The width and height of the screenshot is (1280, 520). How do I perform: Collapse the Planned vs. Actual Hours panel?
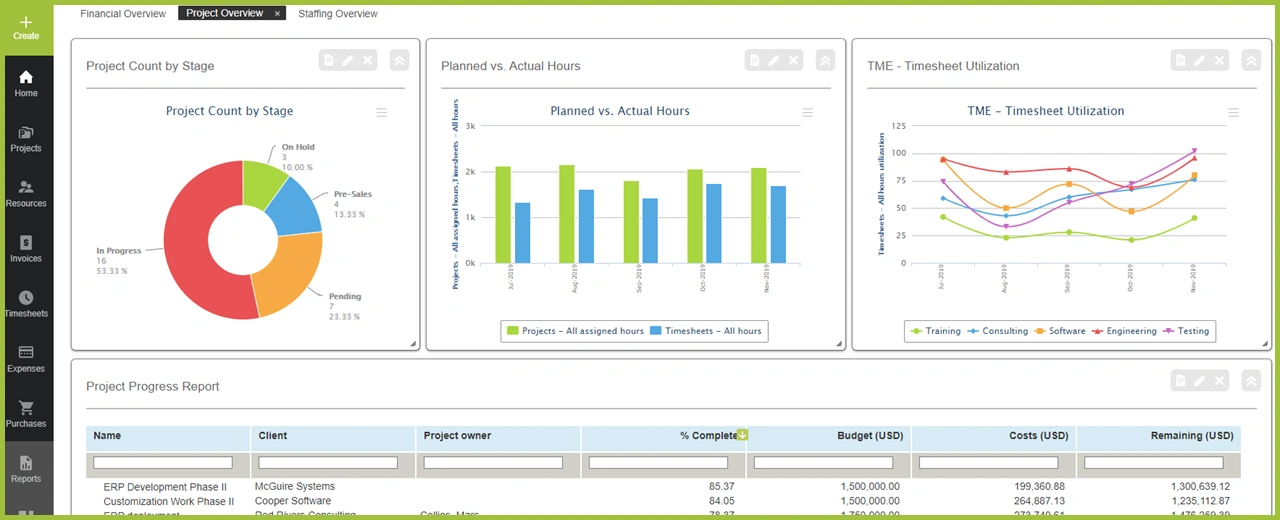point(825,61)
